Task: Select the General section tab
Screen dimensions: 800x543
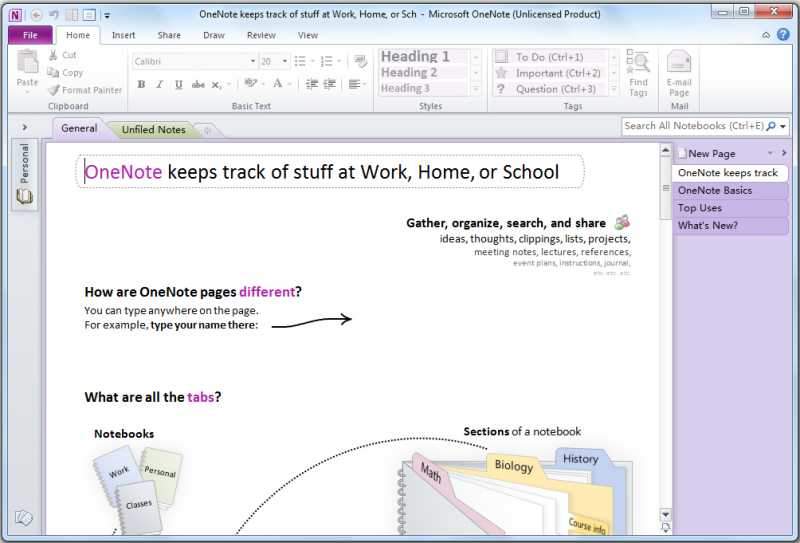Action: click(79, 129)
